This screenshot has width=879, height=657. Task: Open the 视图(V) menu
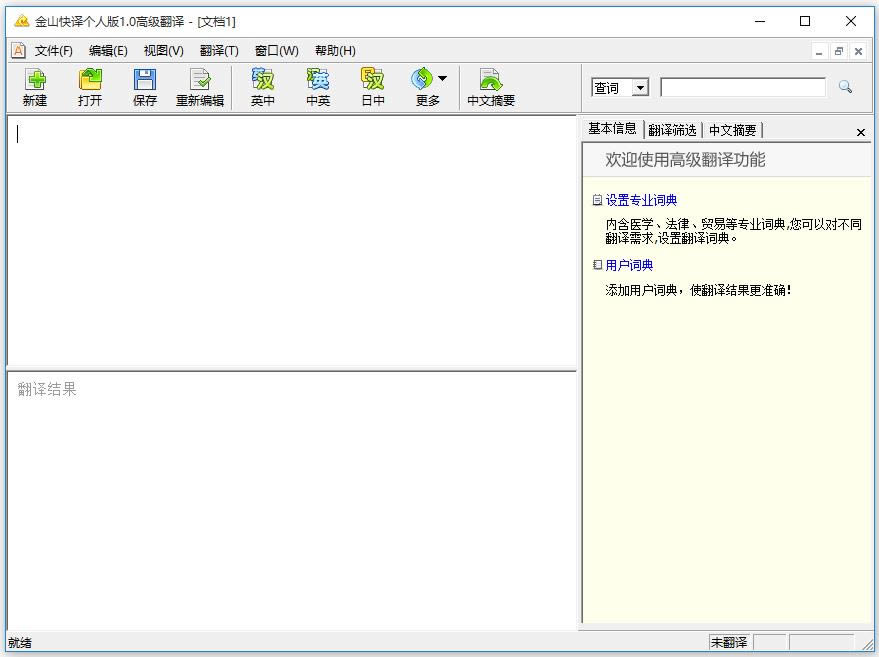(164, 51)
